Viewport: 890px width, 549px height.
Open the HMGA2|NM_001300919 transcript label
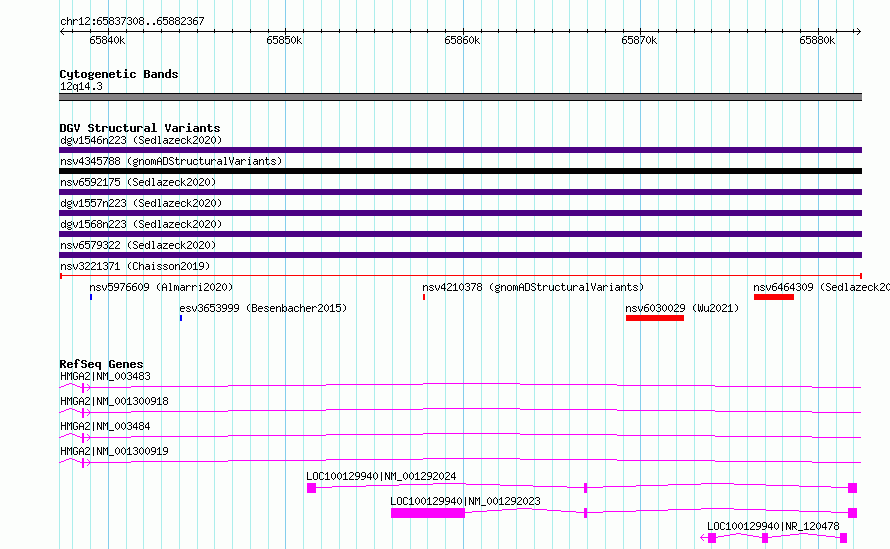pos(114,451)
